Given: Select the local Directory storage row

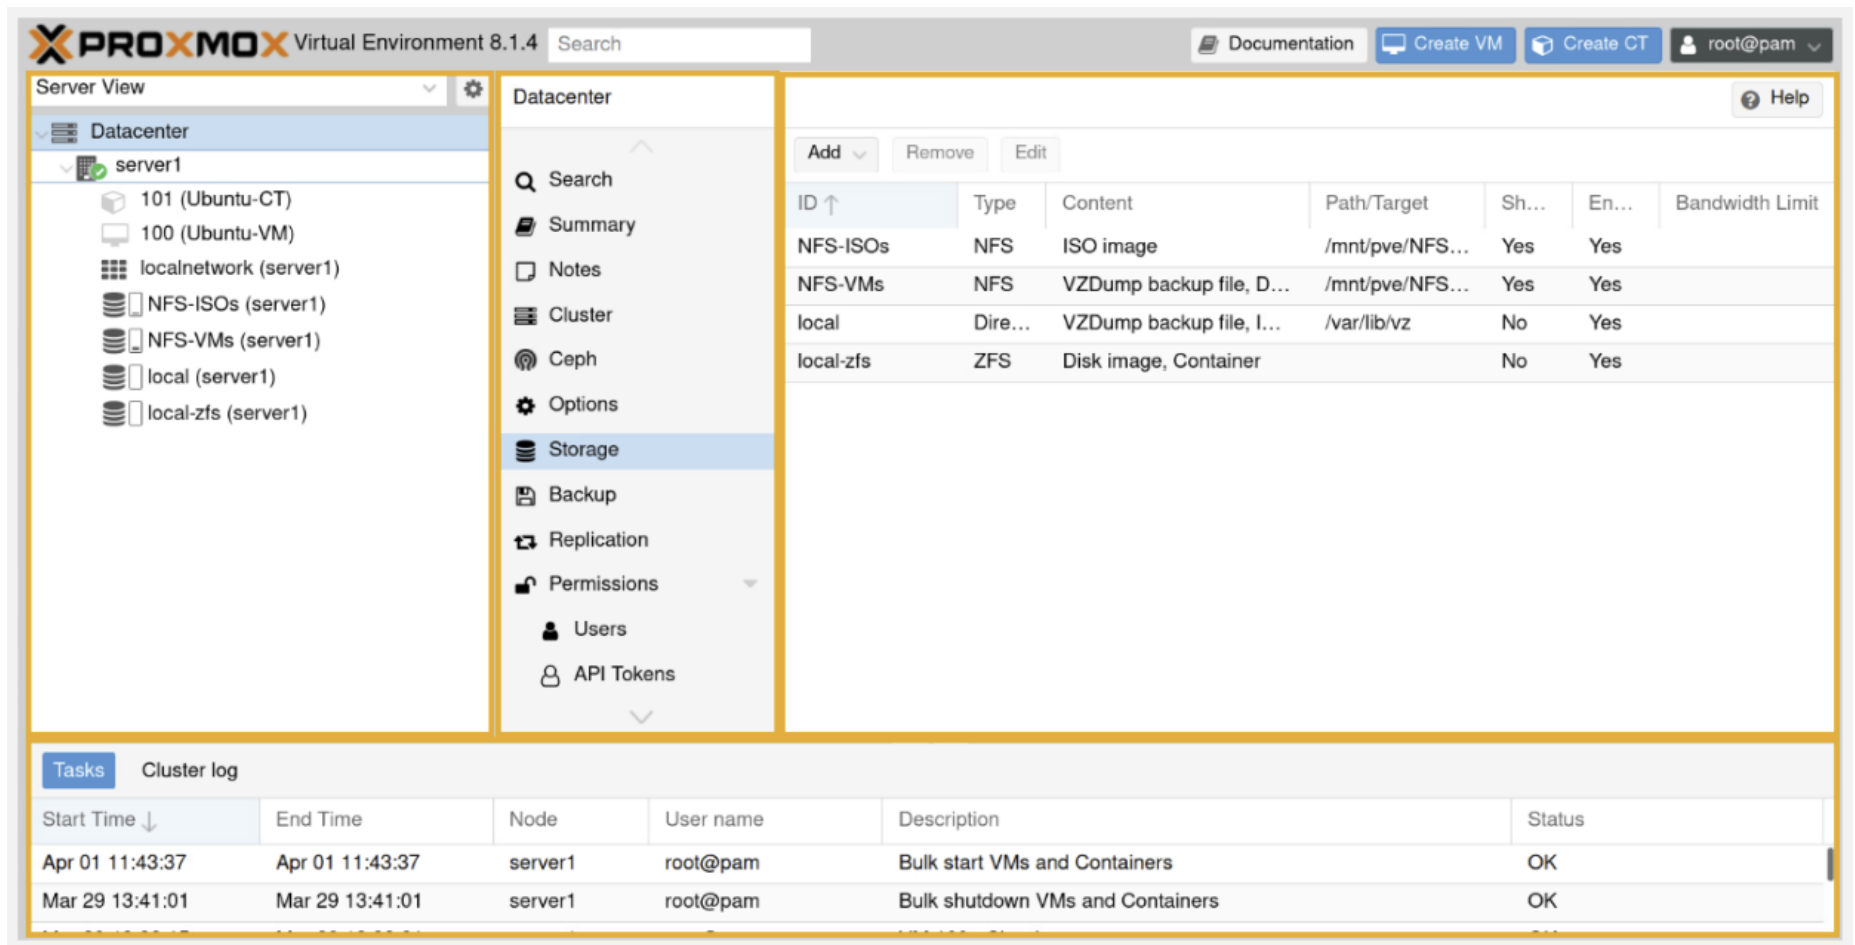Looking at the screenshot, I should [x=1310, y=324].
